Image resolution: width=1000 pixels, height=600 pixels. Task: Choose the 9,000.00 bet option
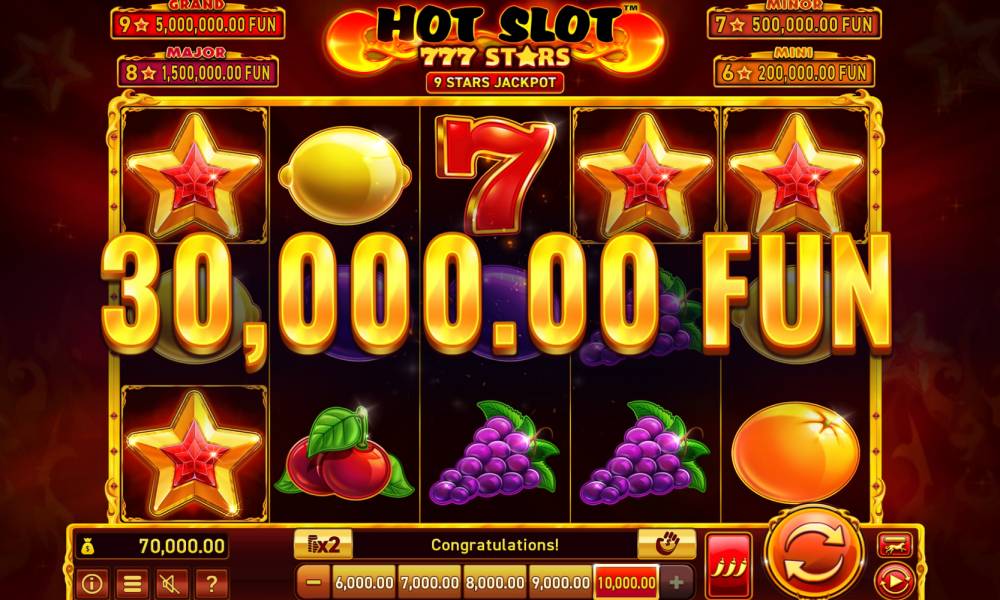[x=561, y=582]
